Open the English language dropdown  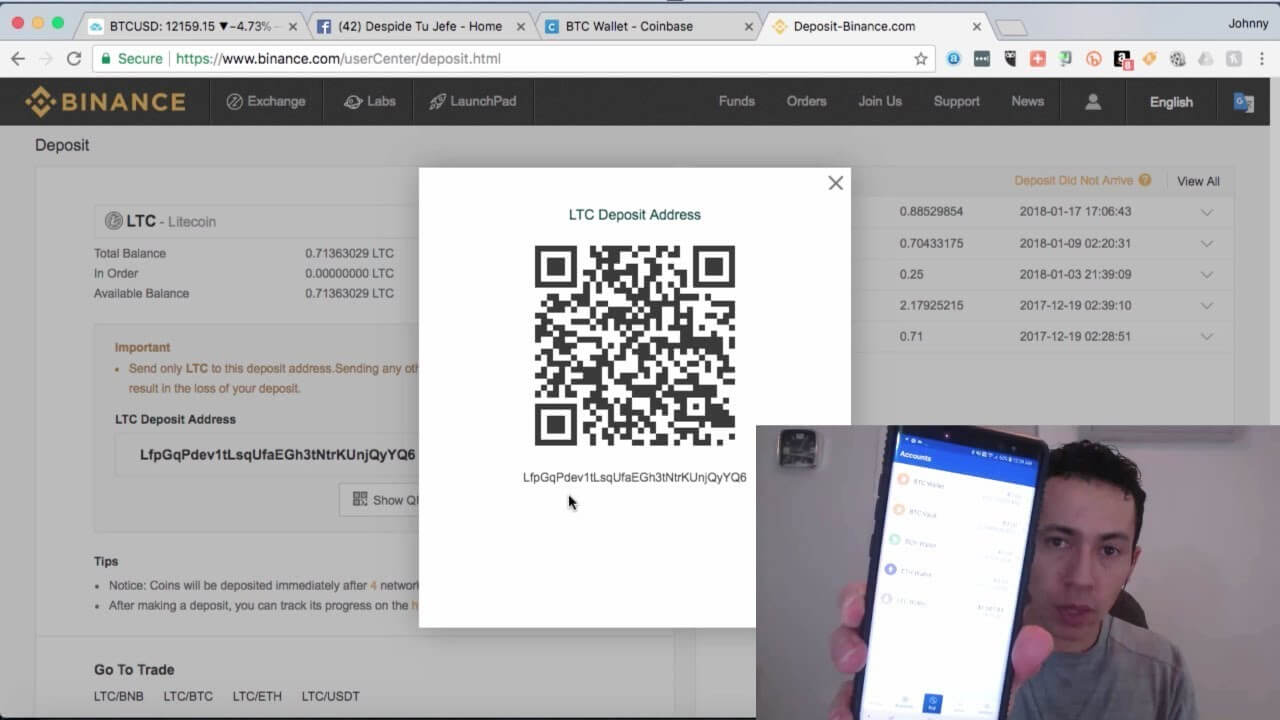click(1171, 102)
